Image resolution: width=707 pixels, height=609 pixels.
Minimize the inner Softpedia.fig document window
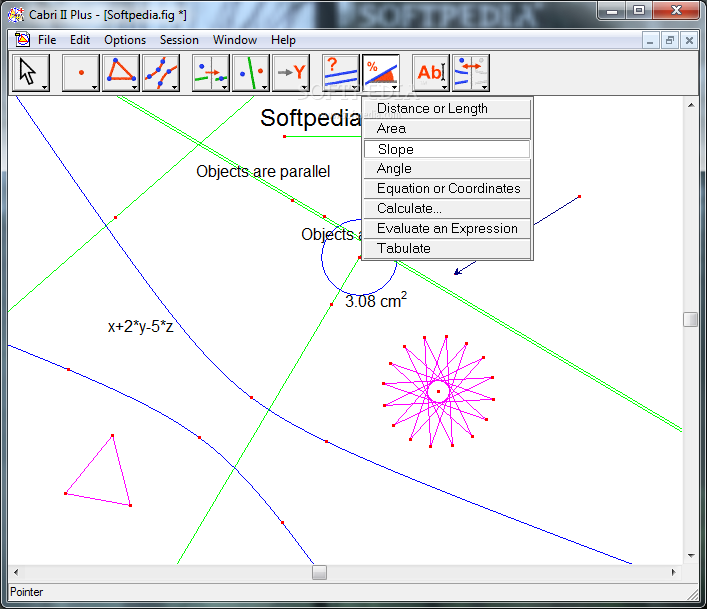650,41
